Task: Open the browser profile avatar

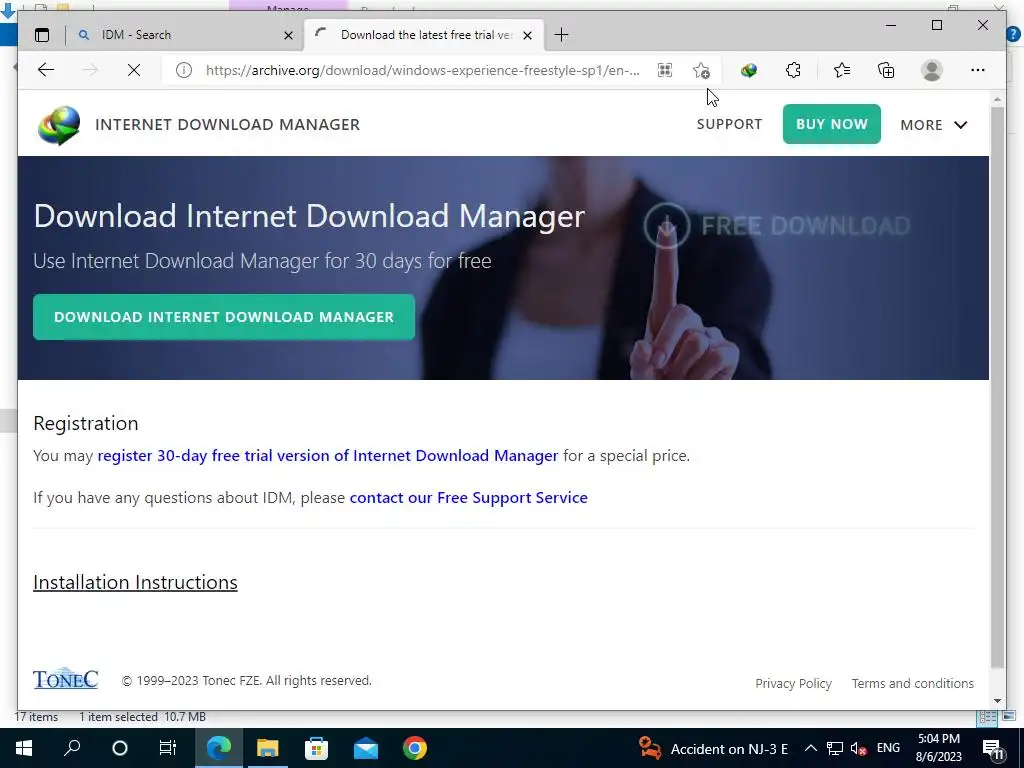Action: 932,70
